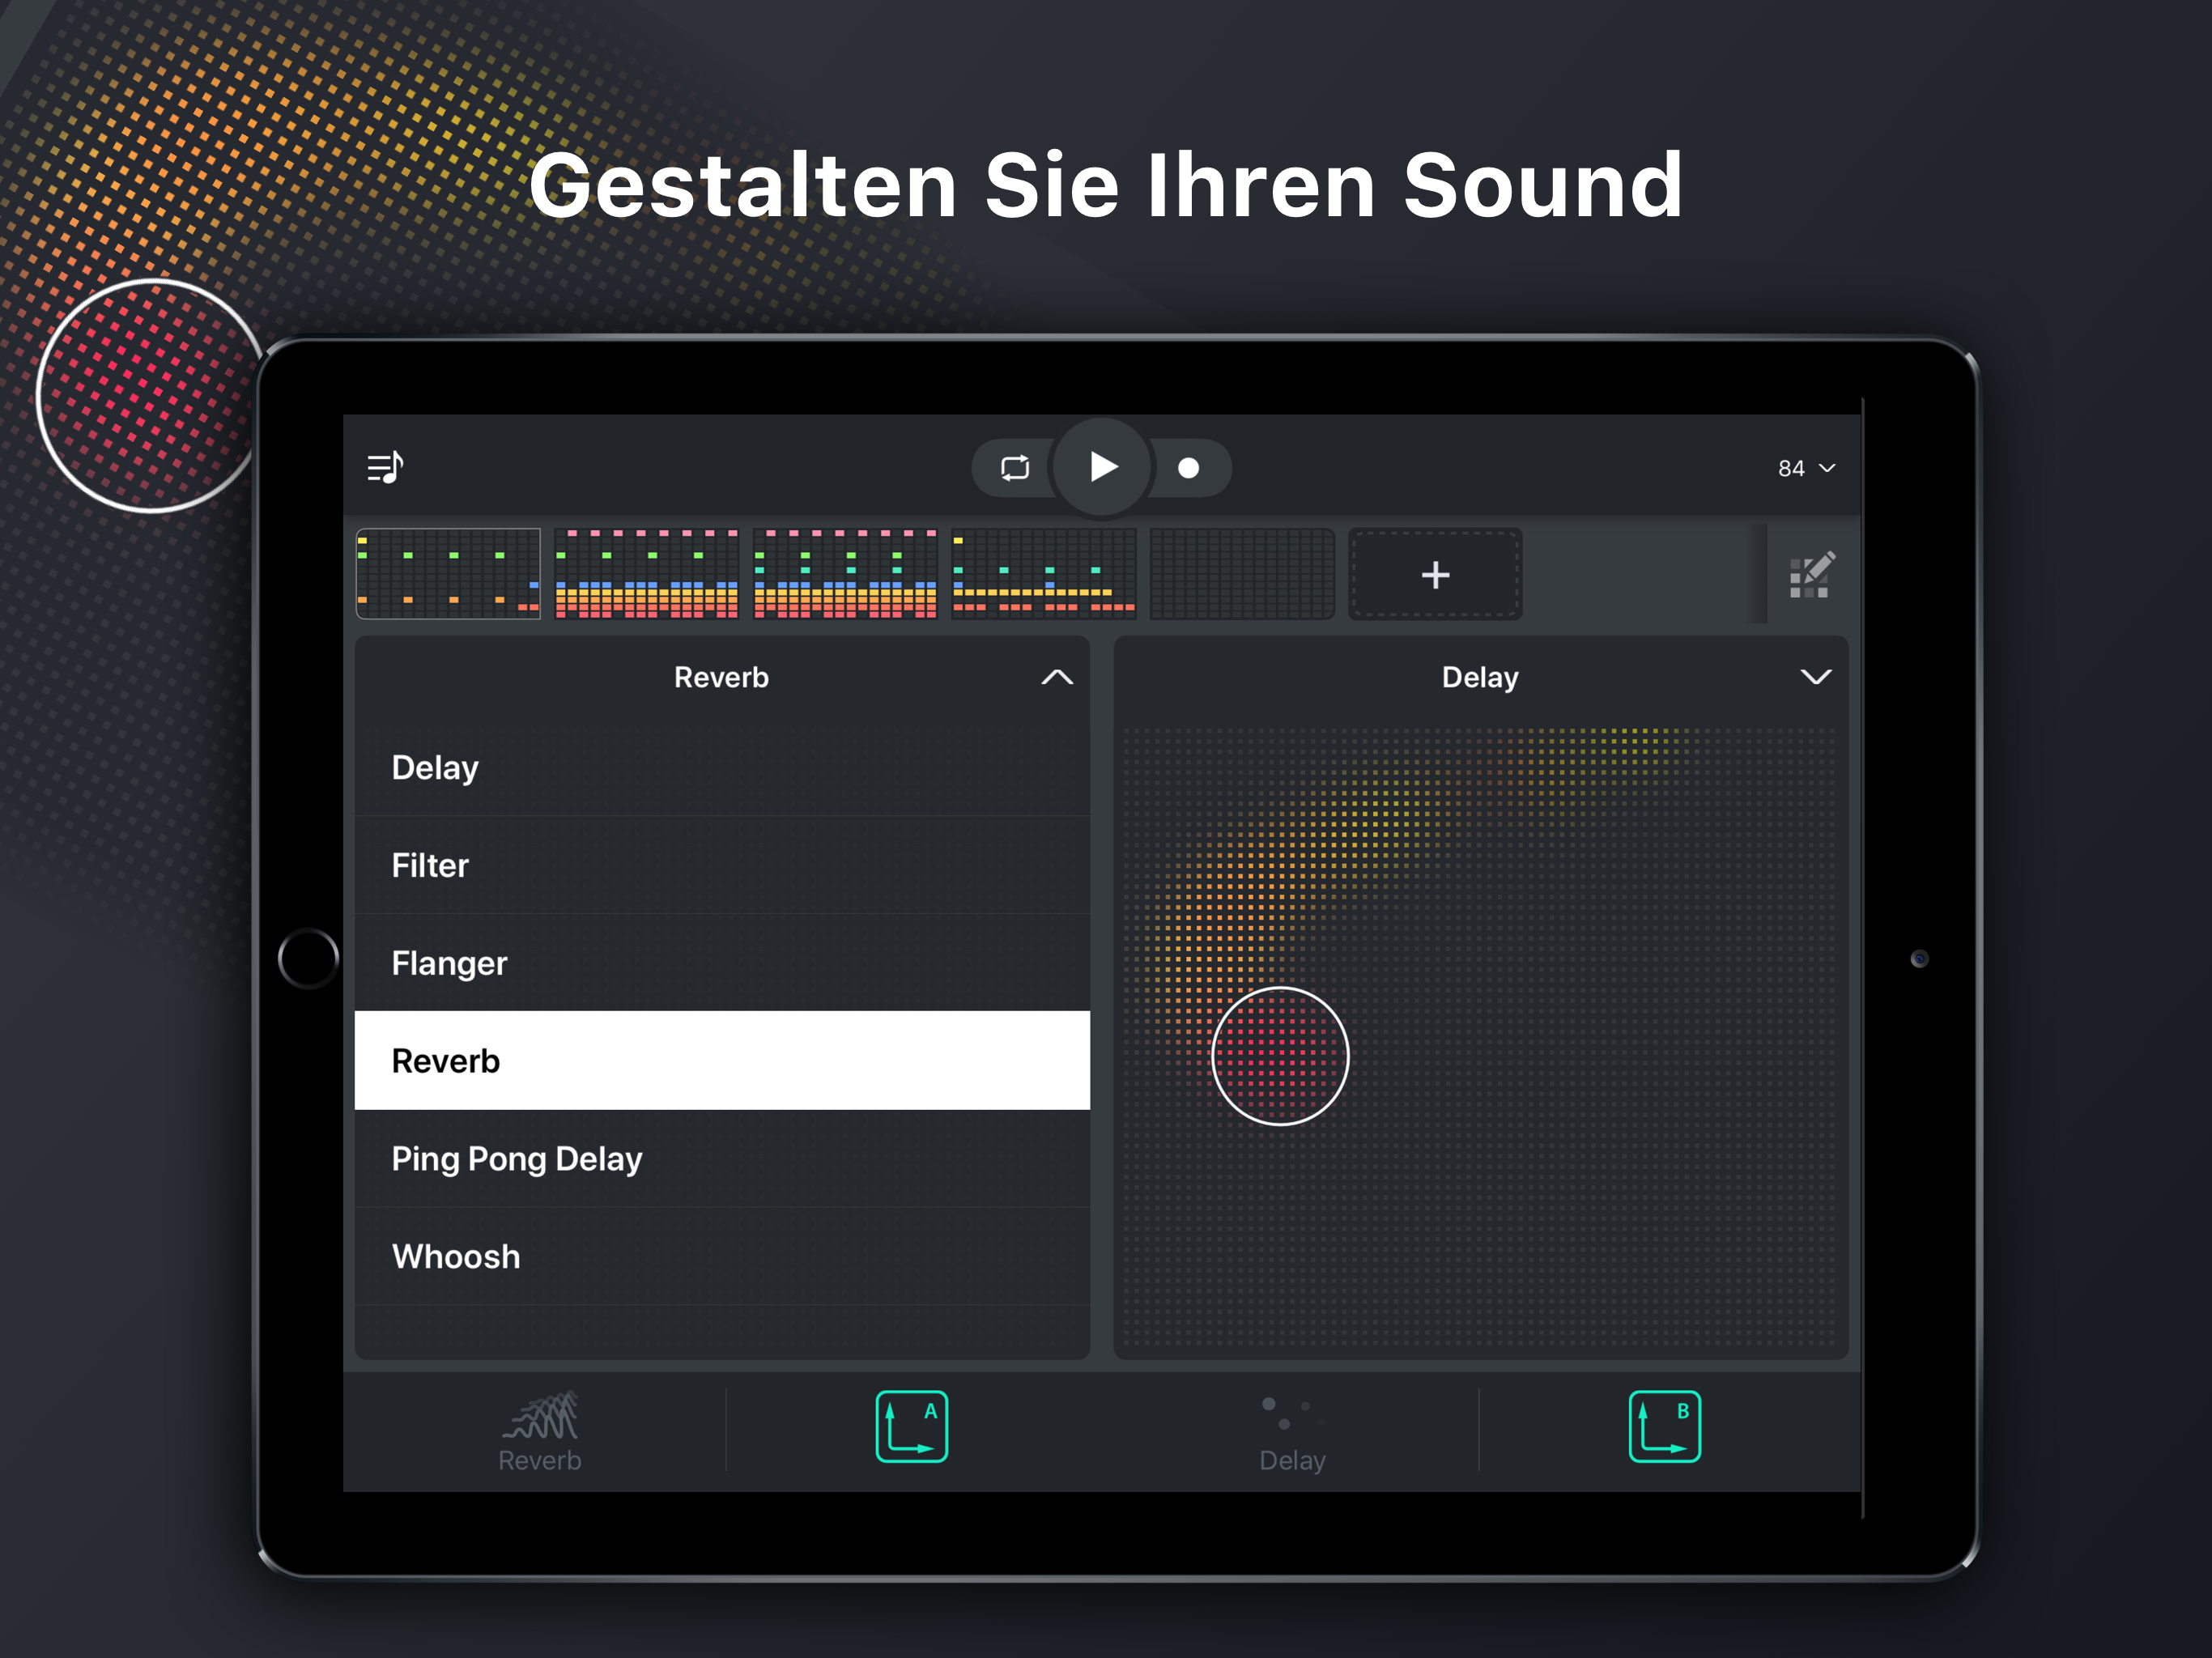Click the circular XY pad control handle
The image size is (2212, 1658).
tap(1280, 1056)
